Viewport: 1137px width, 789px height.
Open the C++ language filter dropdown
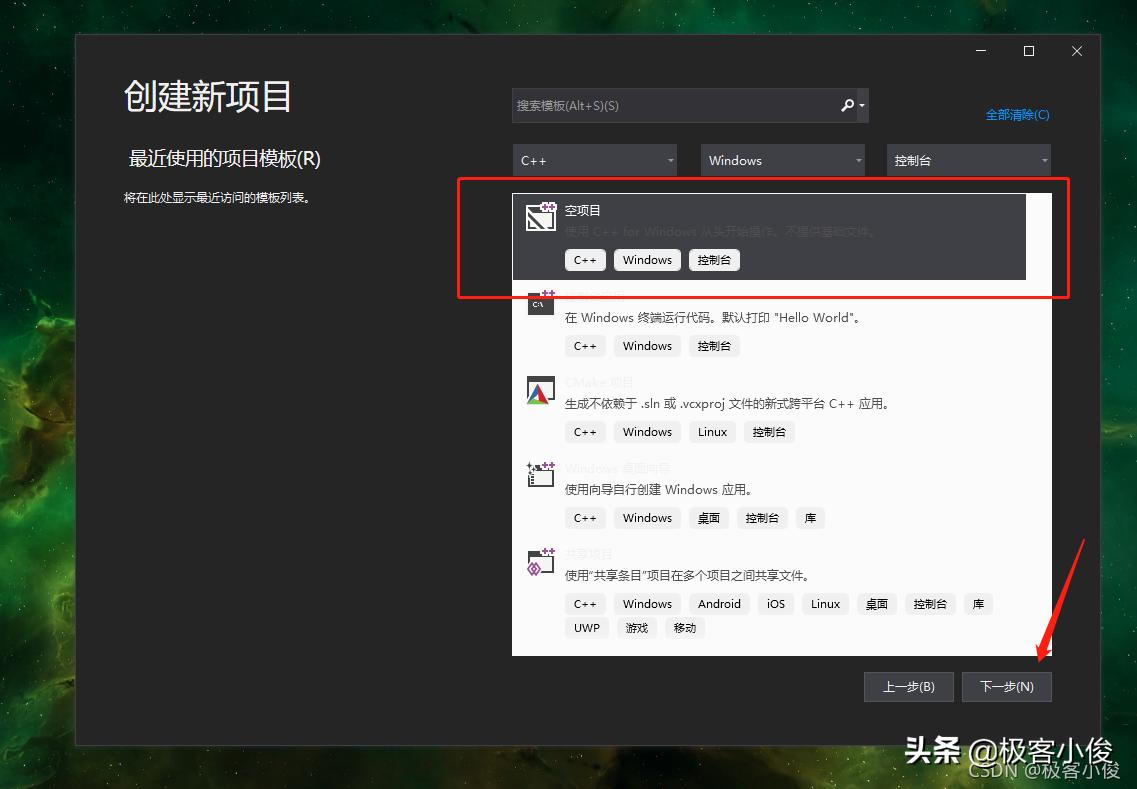pos(594,160)
